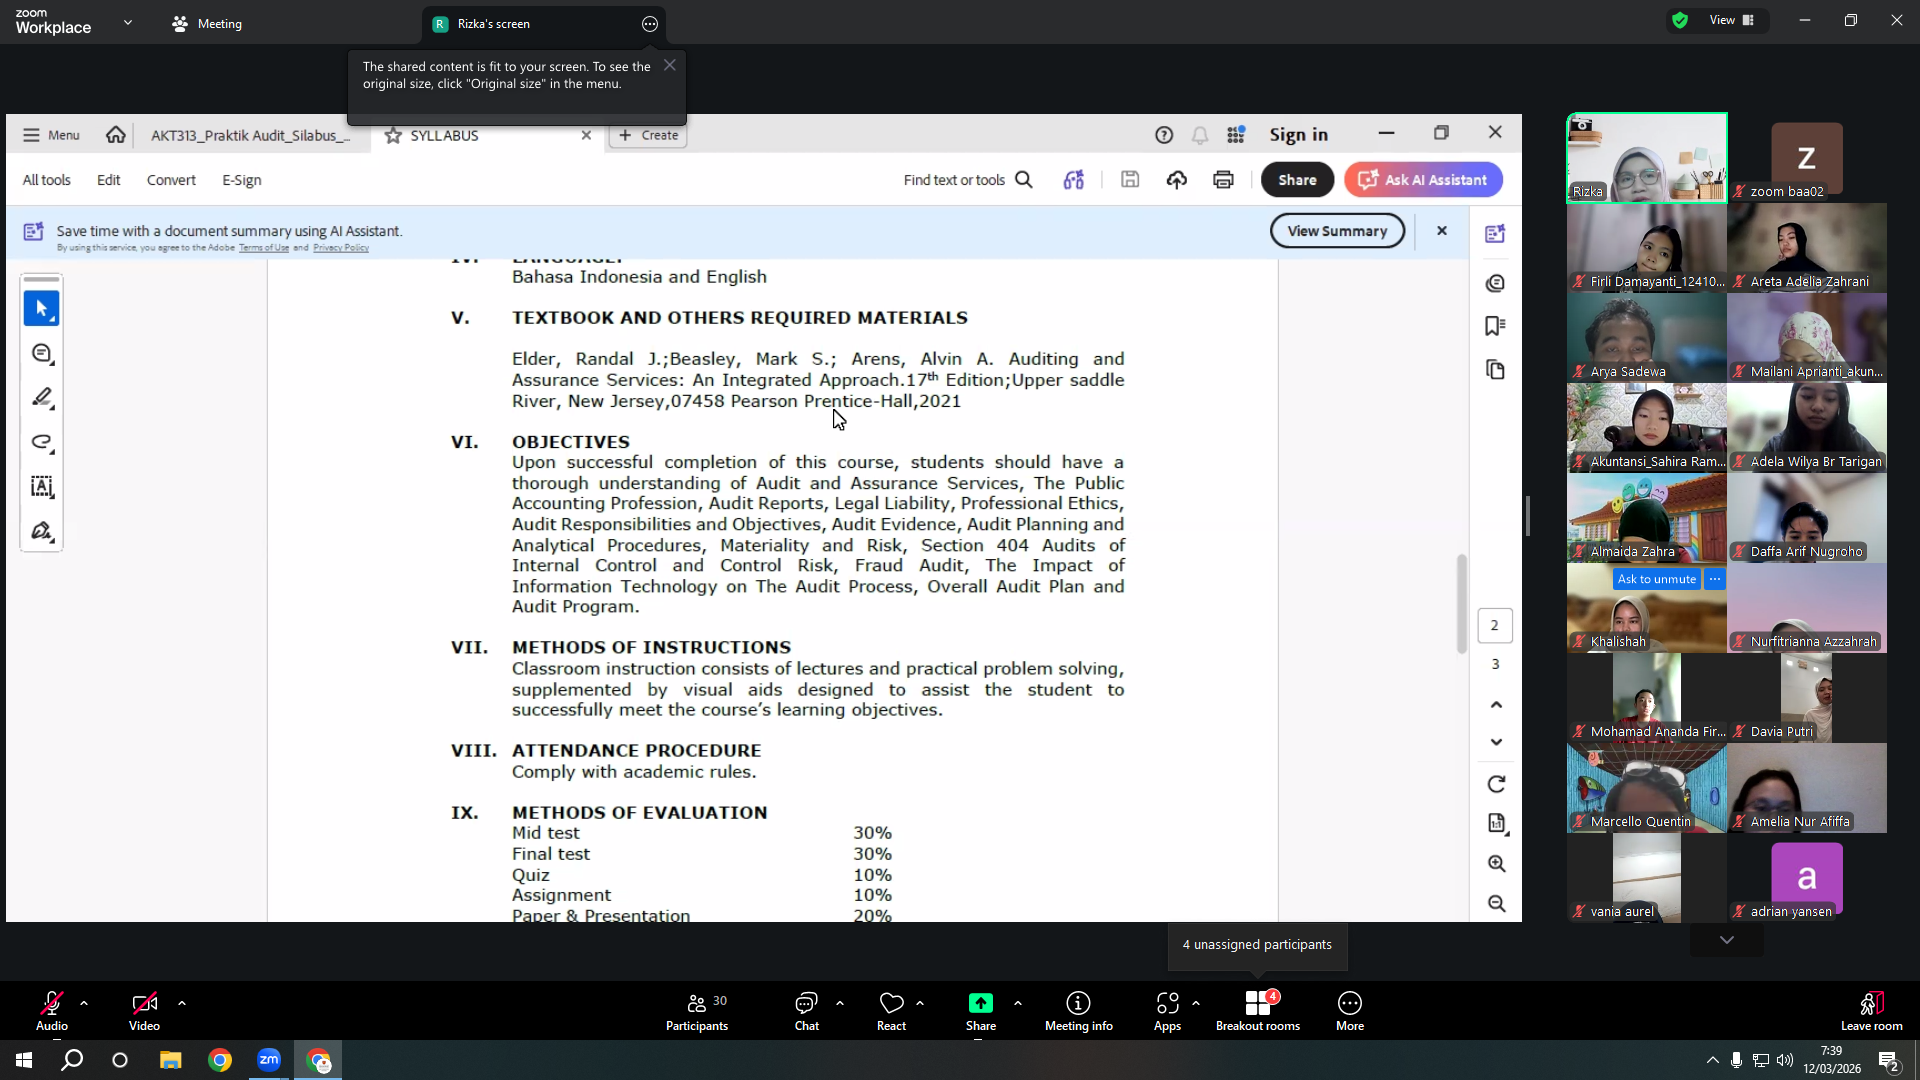1920x1080 pixels.
Task: Select the add text box tool
Action: tap(41, 487)
